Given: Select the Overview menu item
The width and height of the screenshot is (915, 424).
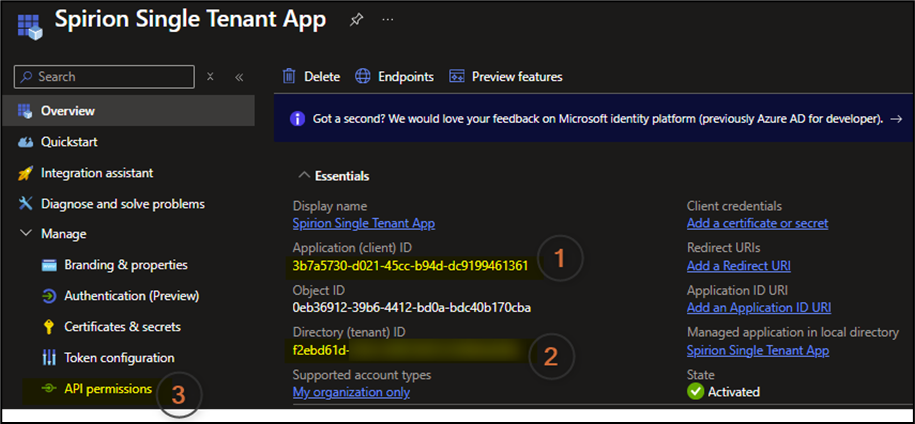Looking at the screenshot, I should pos(68,111).
